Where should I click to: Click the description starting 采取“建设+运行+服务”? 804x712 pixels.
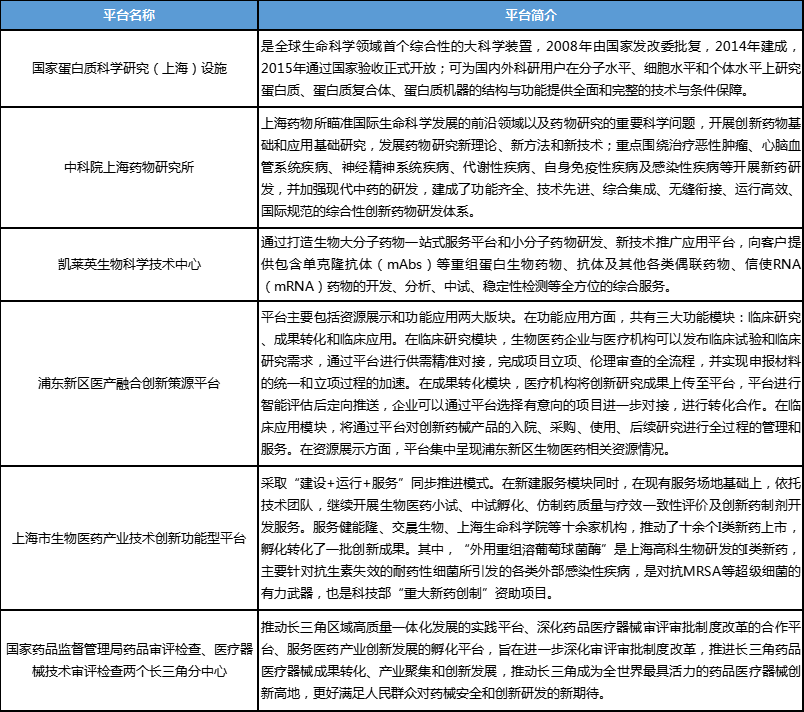click(531, 538)
